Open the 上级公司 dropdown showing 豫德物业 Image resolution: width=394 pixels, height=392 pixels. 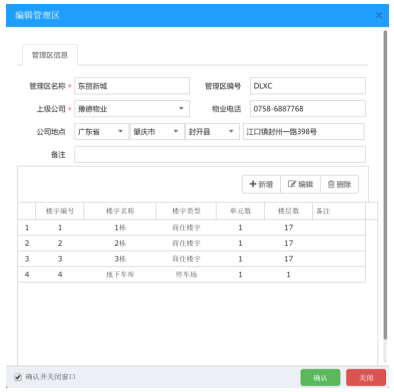[132, 109]
